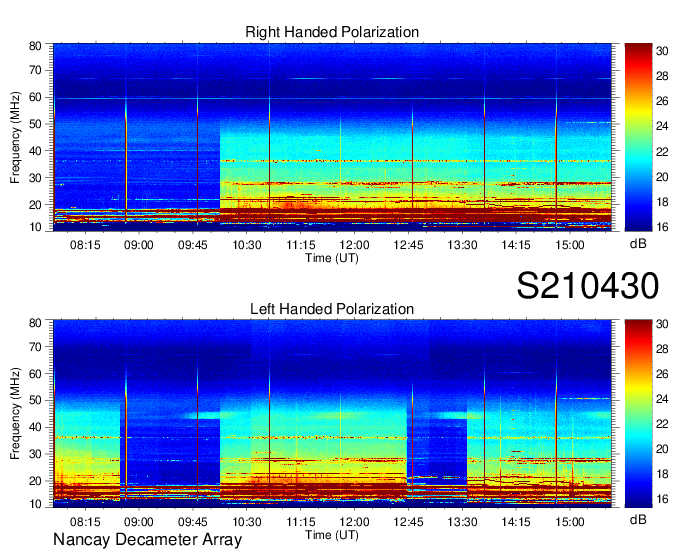The width and height of the screenshot is (680, 552).
Task: Click "Frequency (MHz)" axis label of bottom plot
Action: (x=15, y=414)
